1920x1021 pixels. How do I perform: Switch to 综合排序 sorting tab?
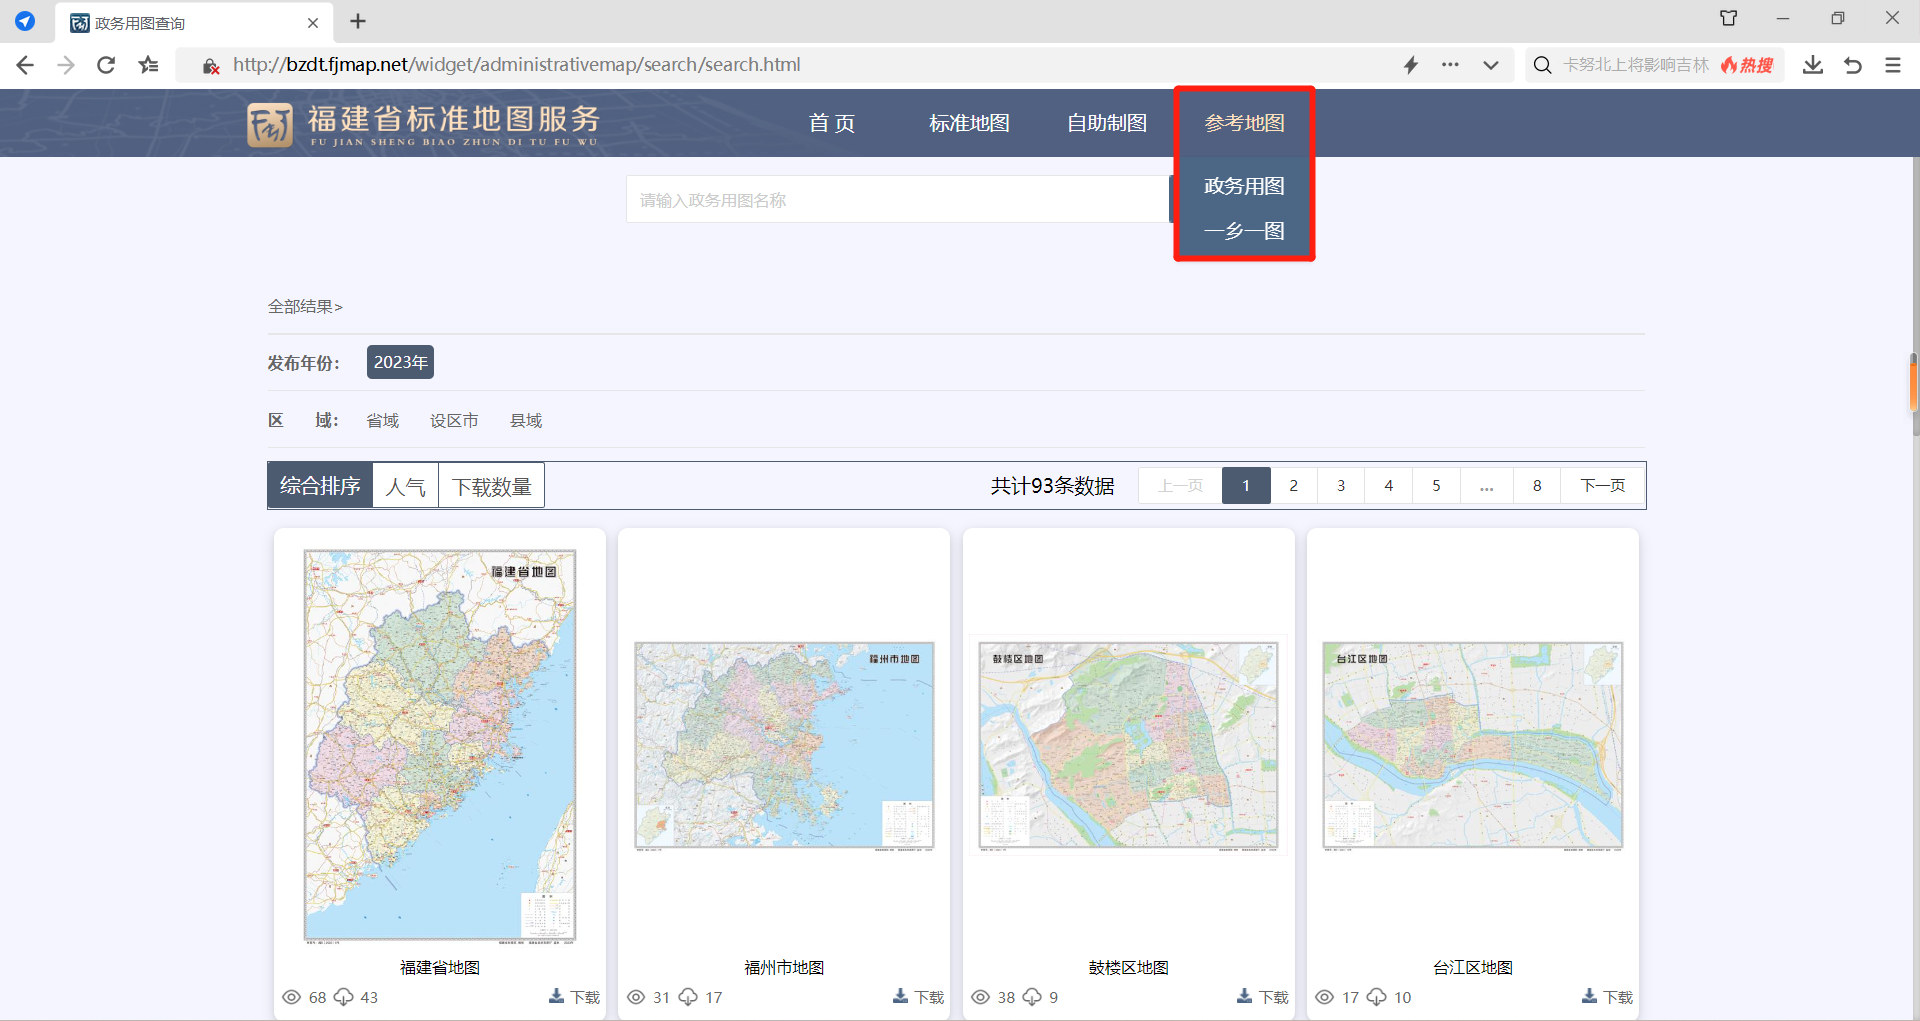(x=320, y=486)
